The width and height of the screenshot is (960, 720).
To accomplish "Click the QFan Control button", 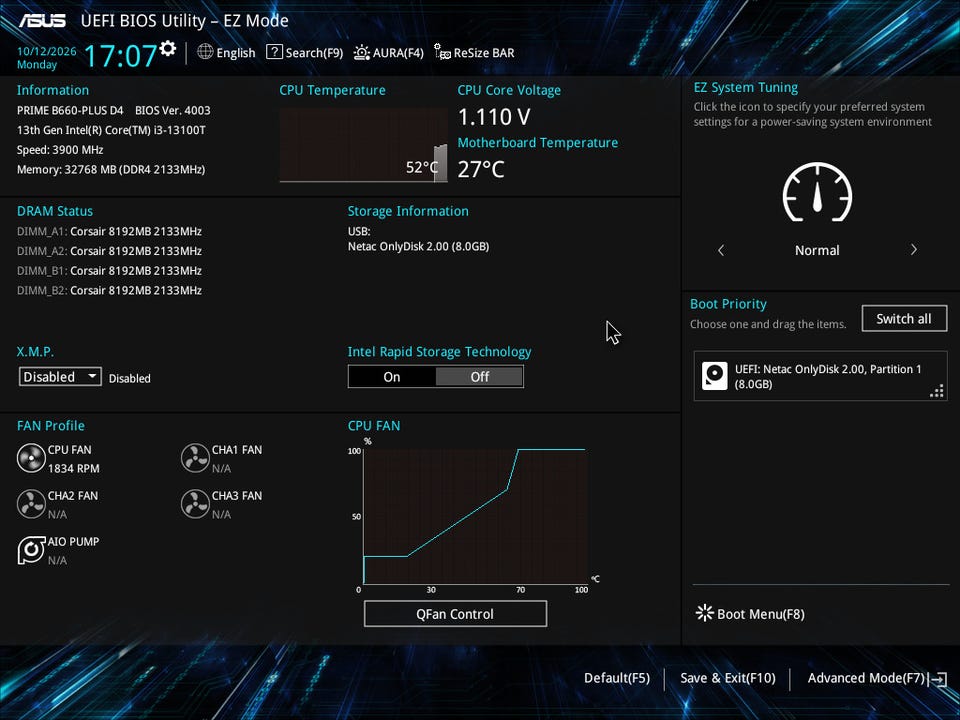I will point(455,613).
